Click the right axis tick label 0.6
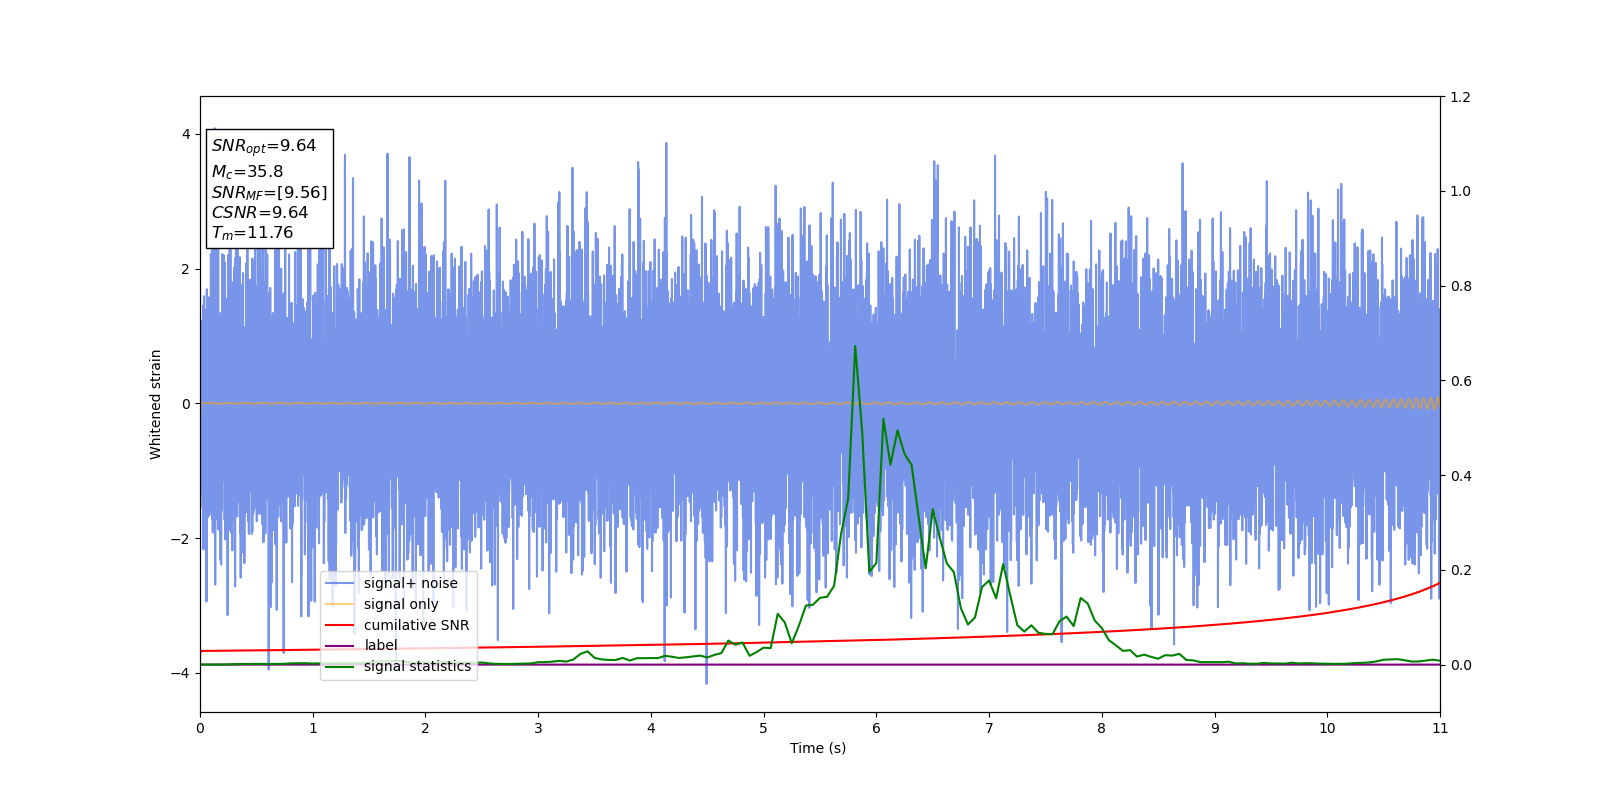The width and height of the screenshot is (1600, 800). click(x=1460, y=381)
